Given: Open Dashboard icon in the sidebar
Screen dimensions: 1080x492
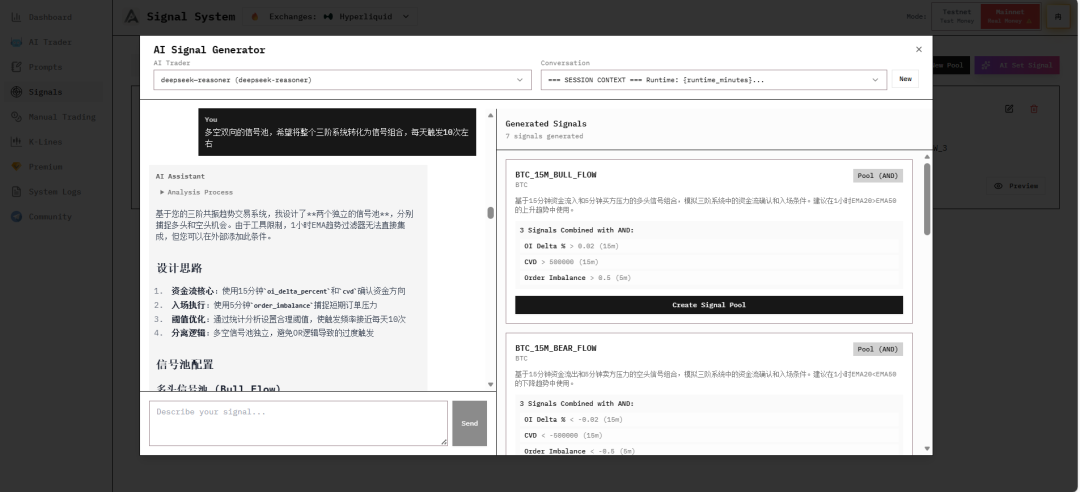Looking at the screenshot, I should (17, 17).
